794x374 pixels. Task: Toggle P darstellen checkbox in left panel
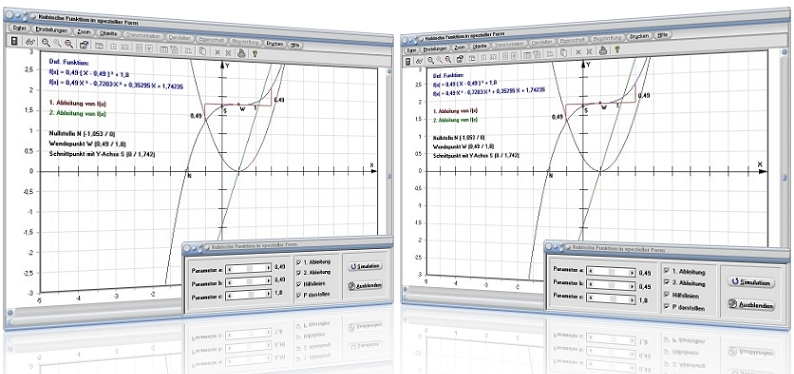298,295
